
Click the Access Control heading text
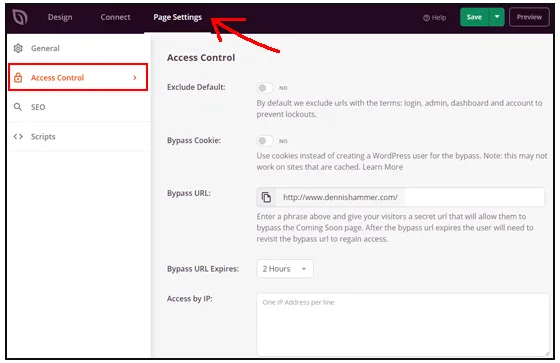201,58
